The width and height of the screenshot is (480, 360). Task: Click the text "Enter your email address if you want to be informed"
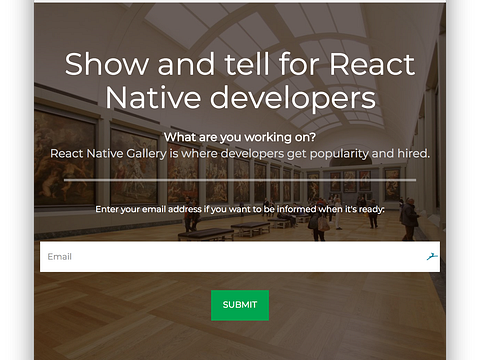(x=206, y=209)
